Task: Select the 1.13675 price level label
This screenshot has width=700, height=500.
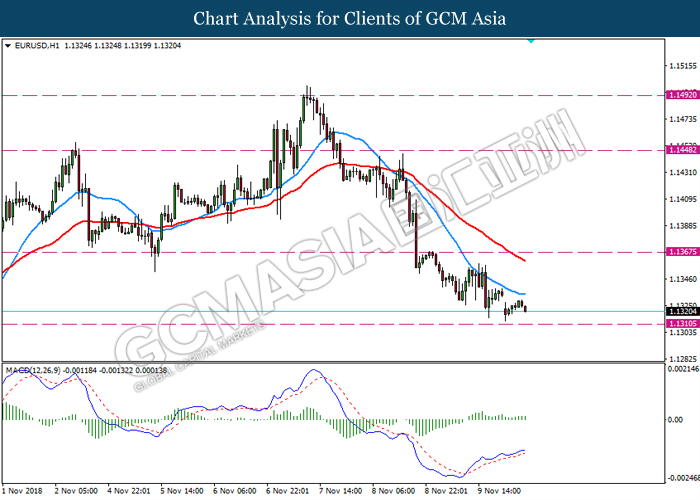Action: [x=683, y=252]
